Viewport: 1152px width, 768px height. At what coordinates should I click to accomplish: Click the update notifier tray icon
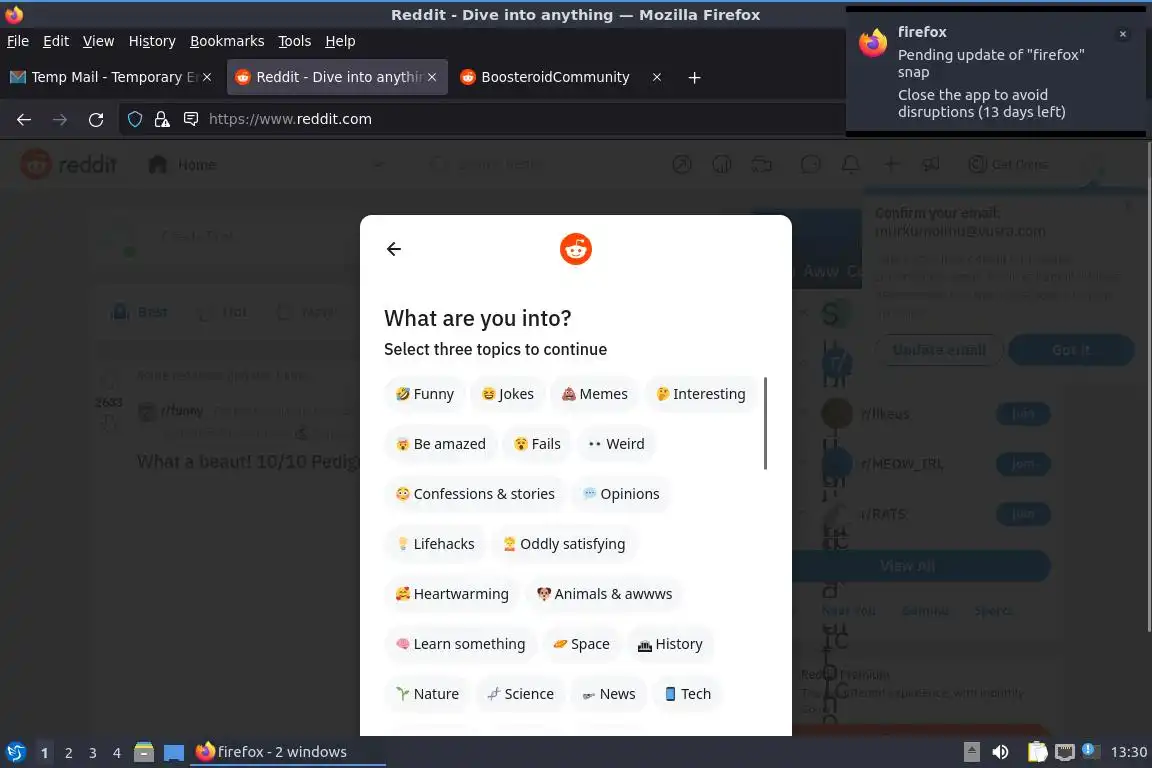pyautogui.click(x=1091, y=750)
